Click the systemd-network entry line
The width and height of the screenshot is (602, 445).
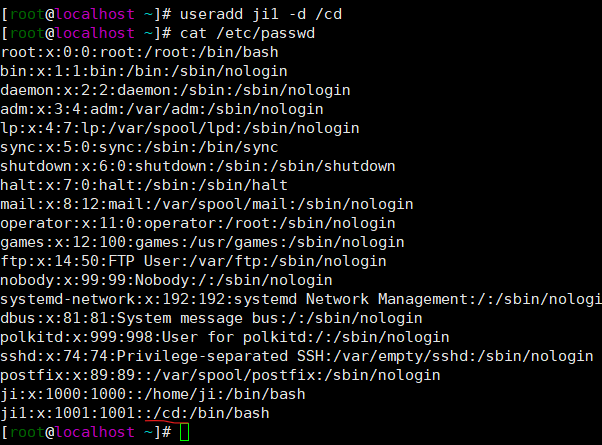[300, 301]
